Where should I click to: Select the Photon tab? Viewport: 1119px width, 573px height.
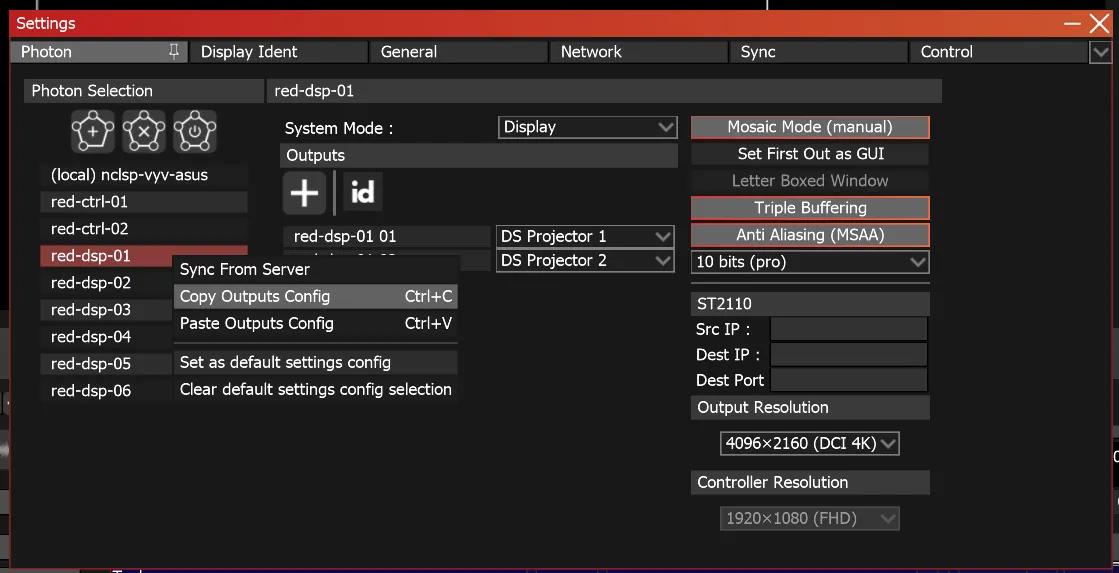click(x=99, y=52)
